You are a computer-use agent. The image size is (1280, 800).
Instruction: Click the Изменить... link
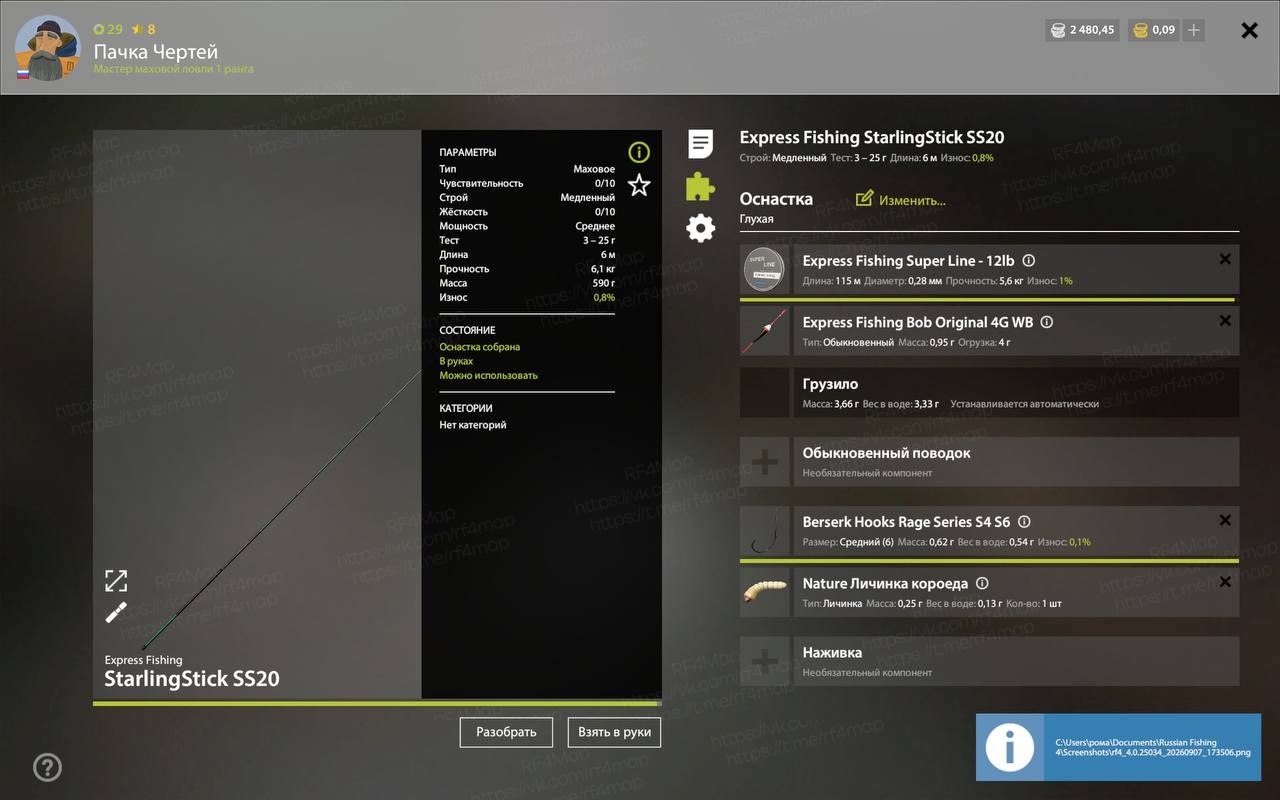pos(912,200)
